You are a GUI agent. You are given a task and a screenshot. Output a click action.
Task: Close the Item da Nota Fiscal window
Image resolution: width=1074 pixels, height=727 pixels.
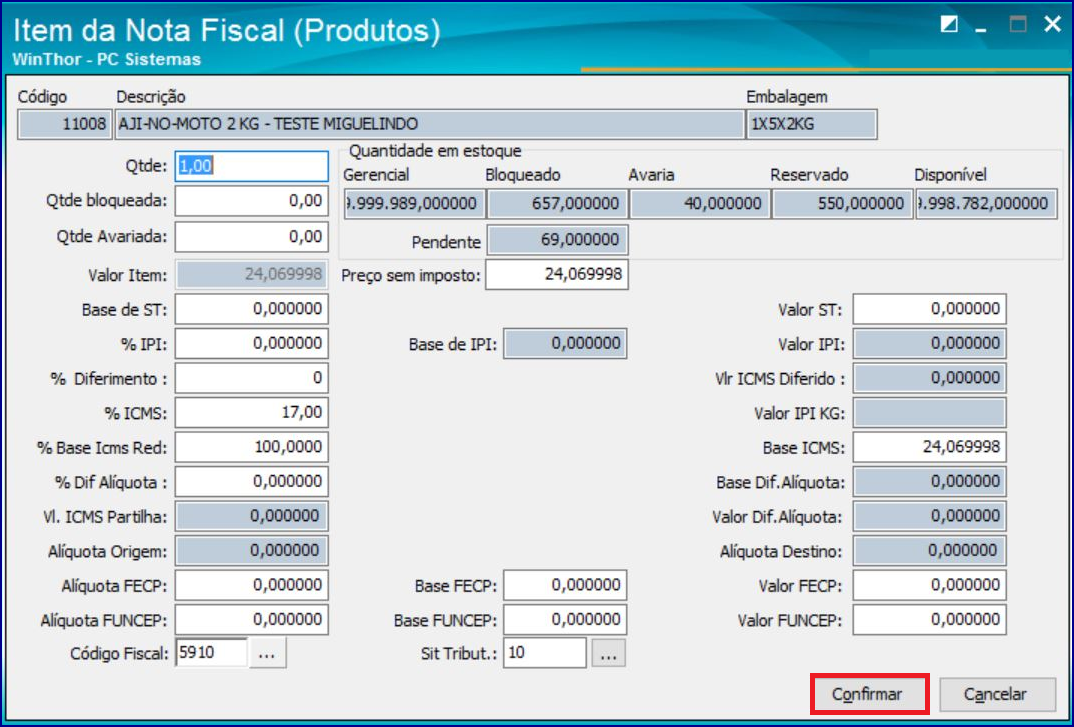point(1052,25)
